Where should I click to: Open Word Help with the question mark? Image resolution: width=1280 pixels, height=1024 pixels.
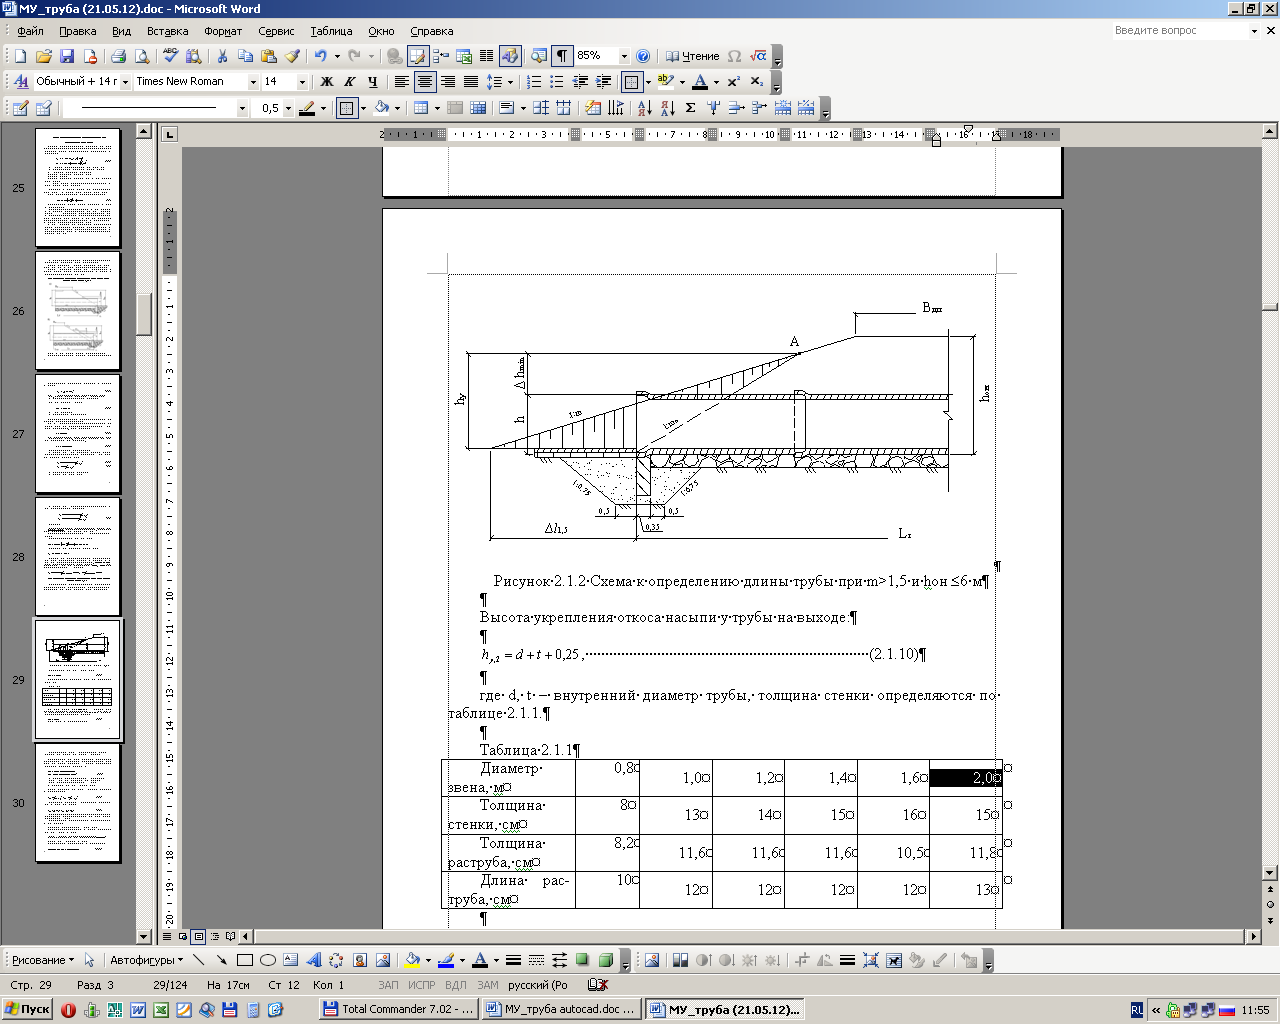pyautogui.click(x=643, y=56)
